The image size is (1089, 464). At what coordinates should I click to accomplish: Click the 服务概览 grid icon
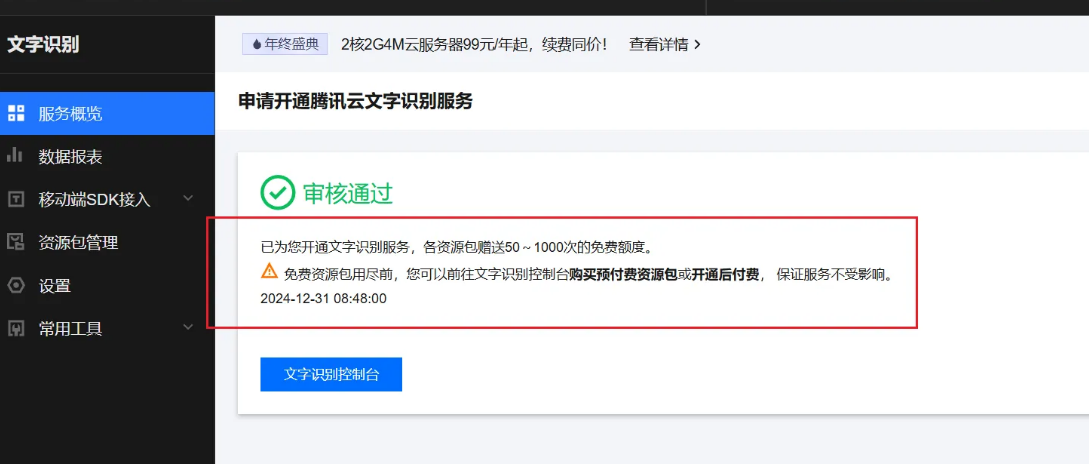click(x=15, y=113)
